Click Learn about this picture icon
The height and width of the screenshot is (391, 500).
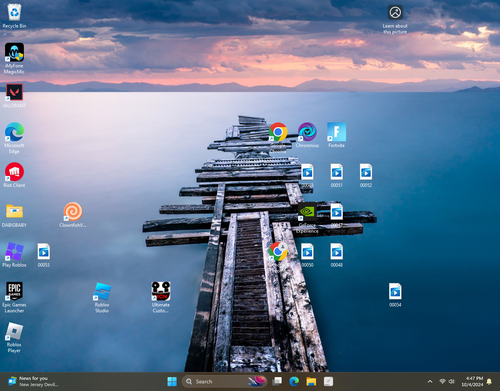click(395, 19)
